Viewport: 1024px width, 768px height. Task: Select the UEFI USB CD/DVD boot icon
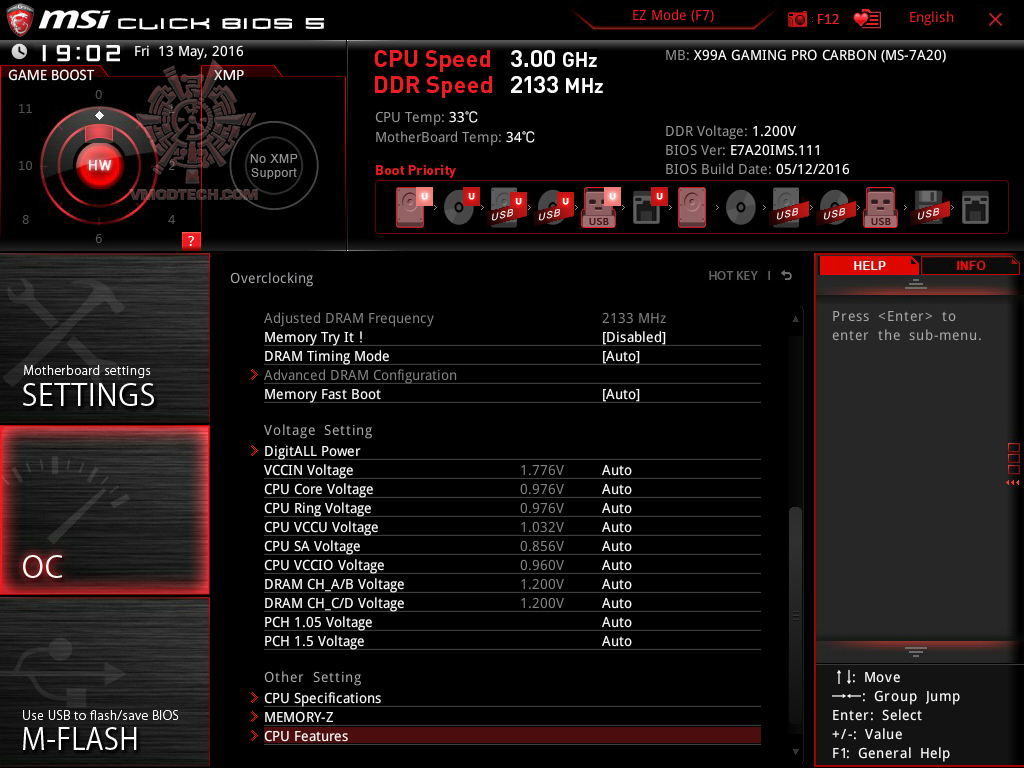554,207
